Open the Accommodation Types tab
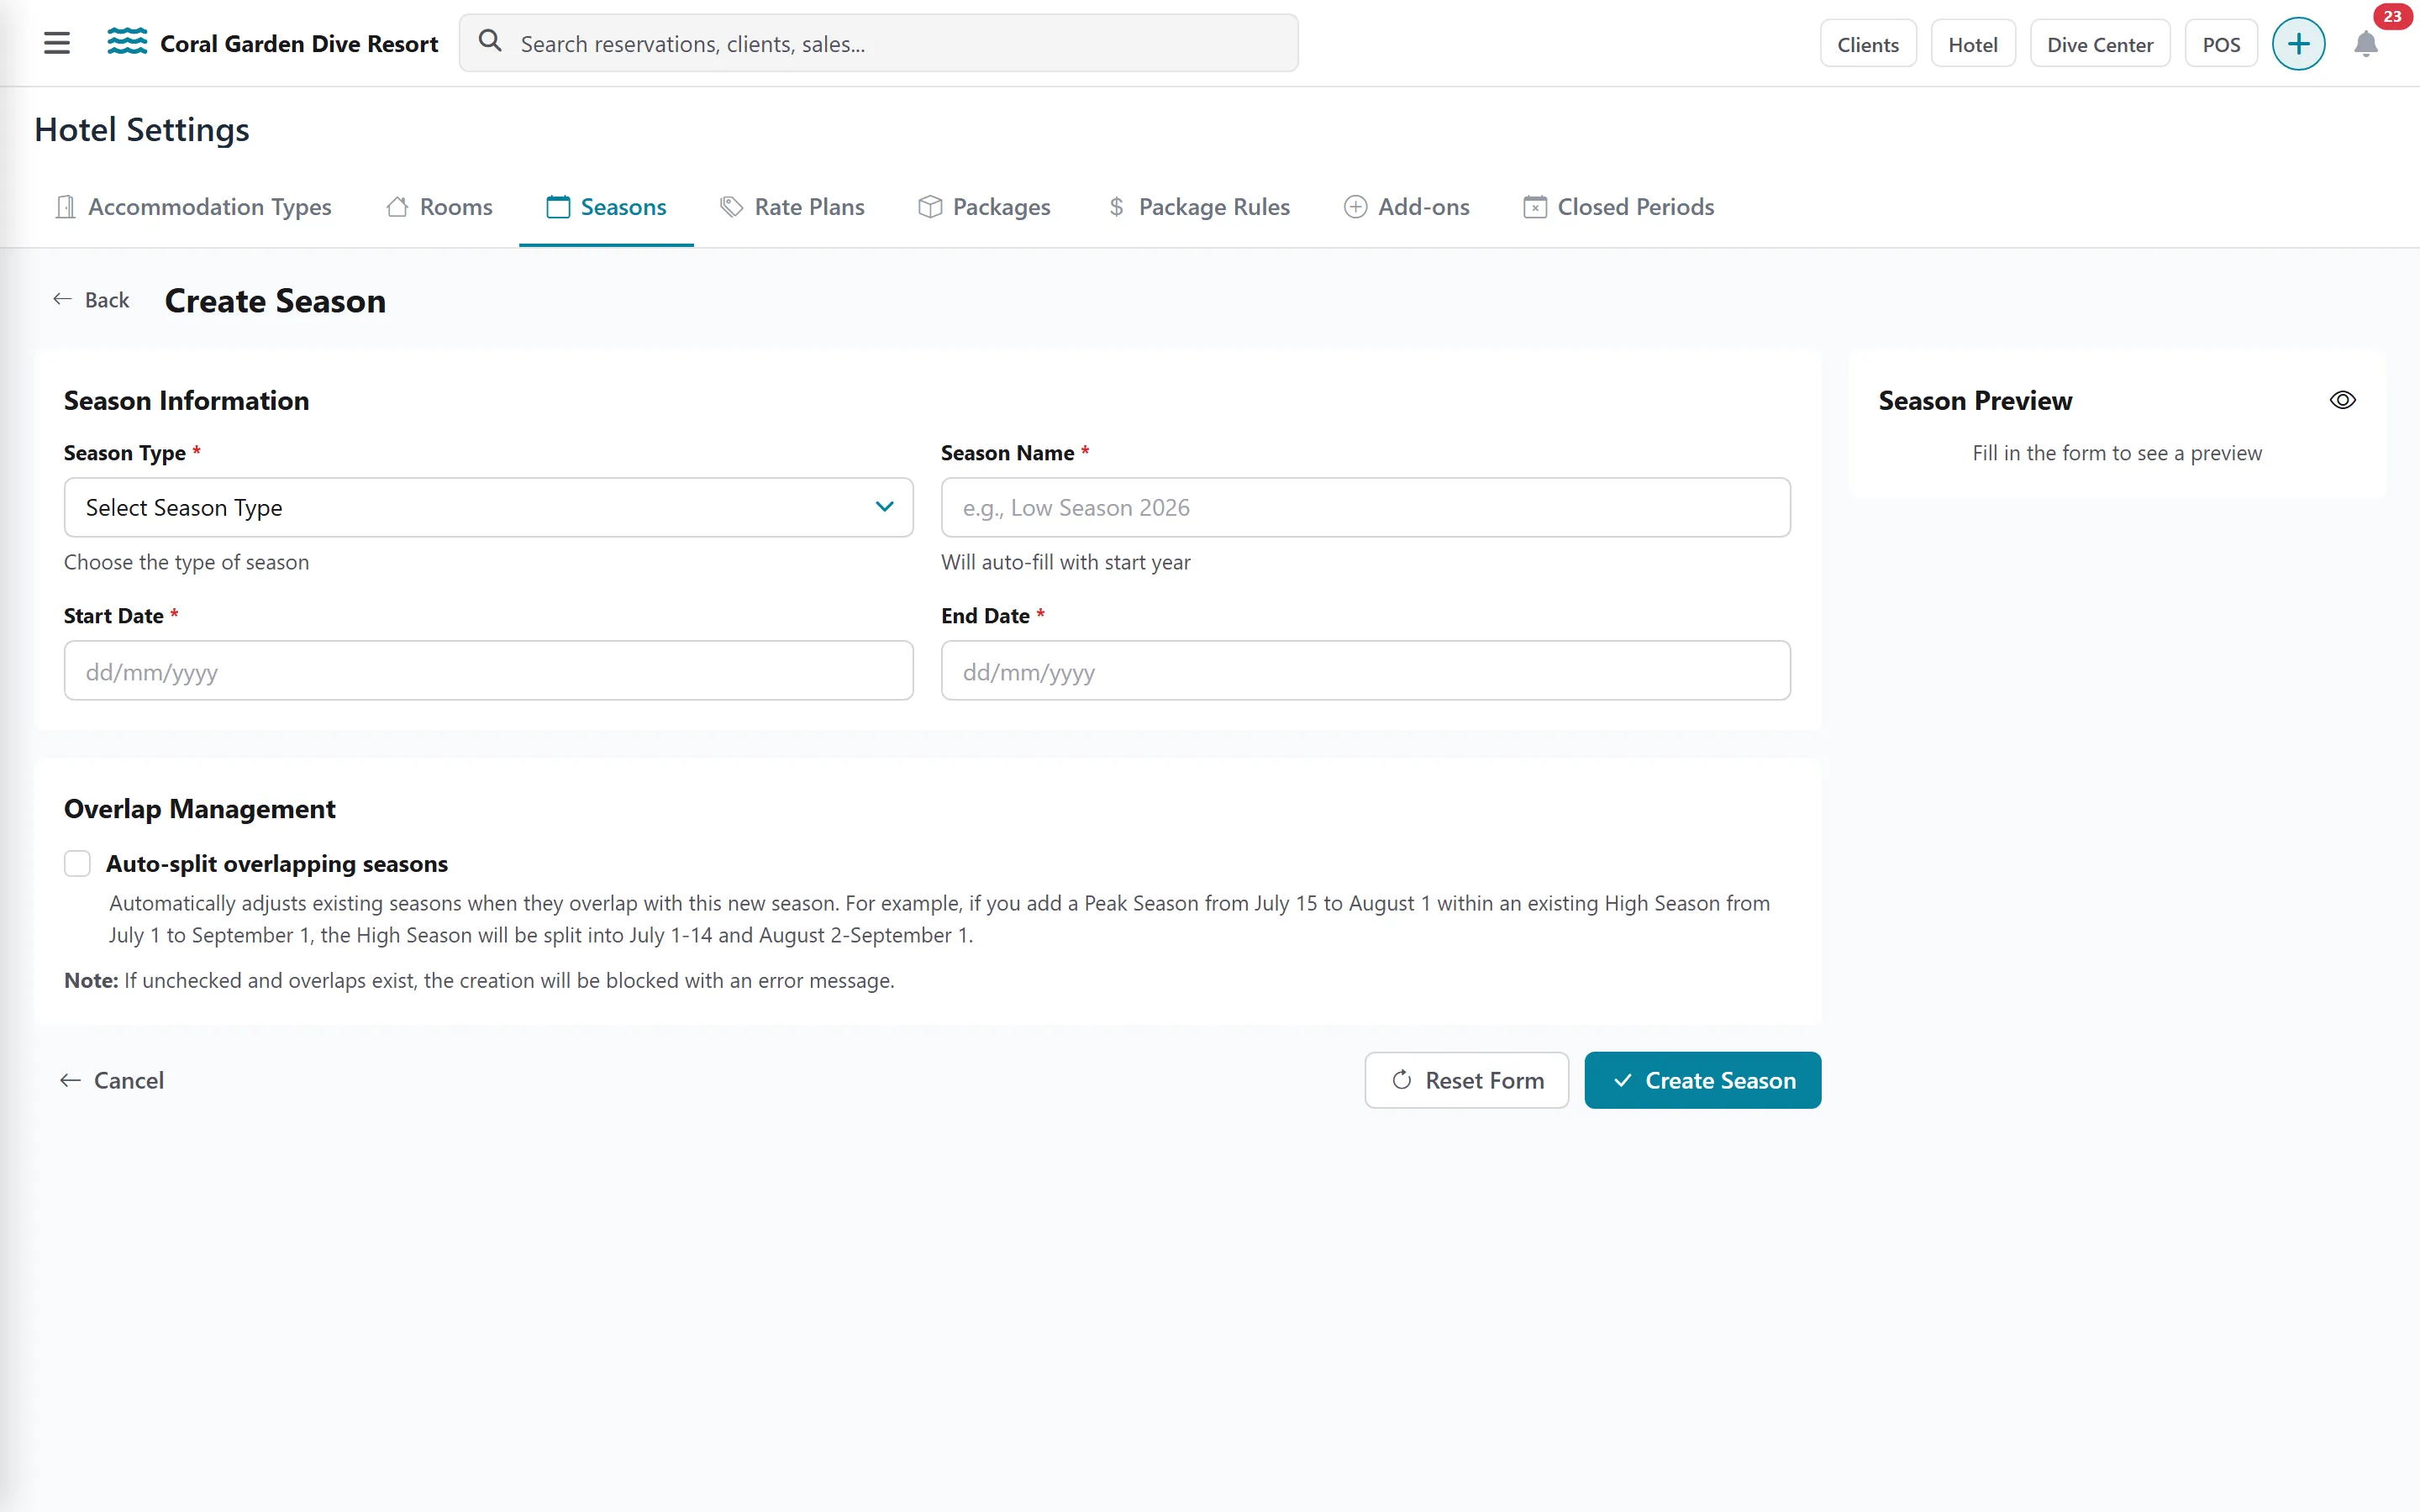The height and width of the screenshot is (1512, 2420). (x=193, y=207)
